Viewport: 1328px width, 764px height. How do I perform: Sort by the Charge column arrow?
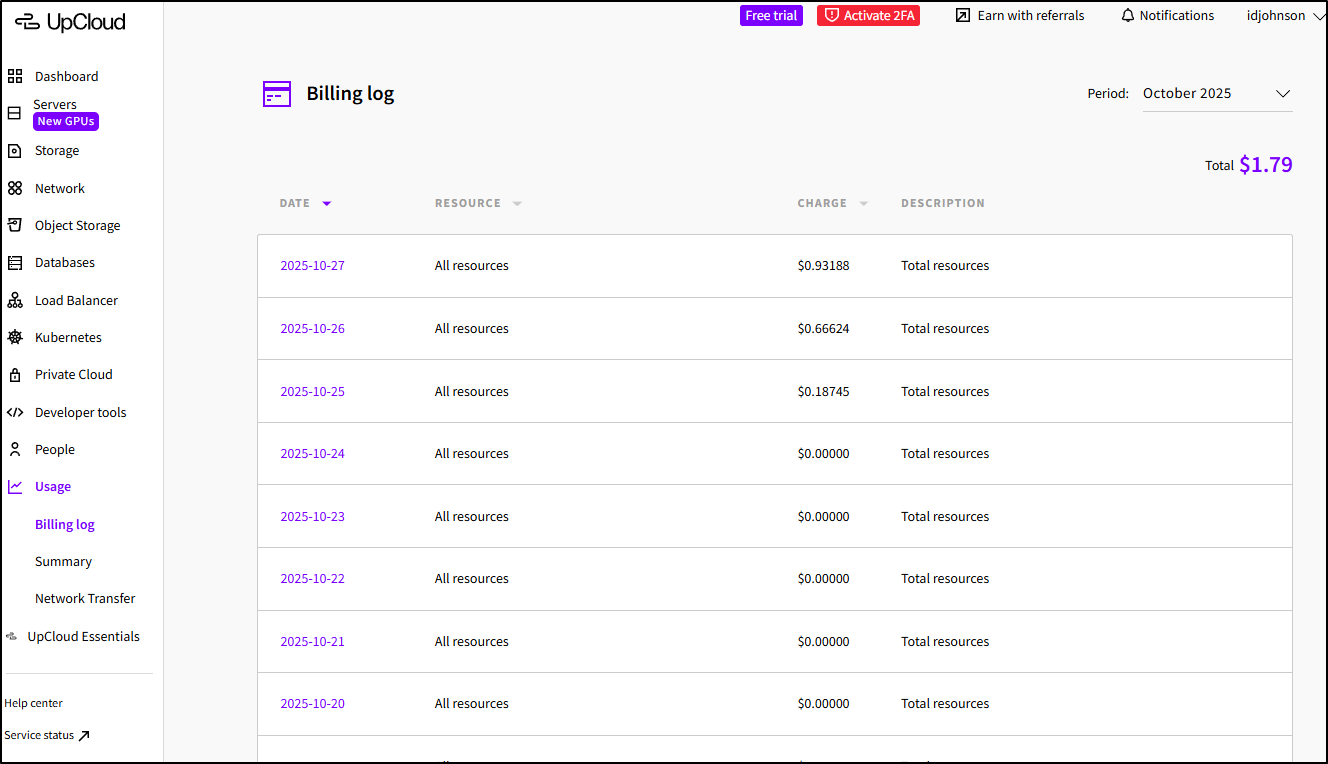pyautogui.click(x=863, y=204)
